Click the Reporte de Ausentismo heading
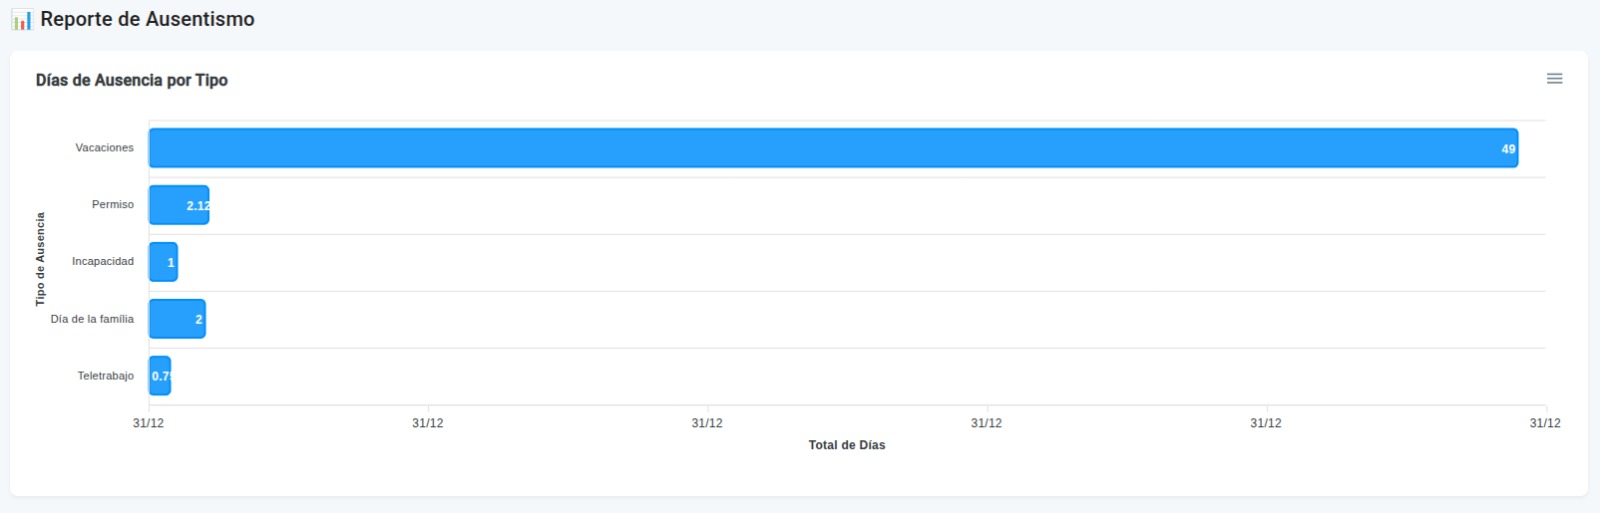Viewport: 1600px width, 513px height. 147,19
